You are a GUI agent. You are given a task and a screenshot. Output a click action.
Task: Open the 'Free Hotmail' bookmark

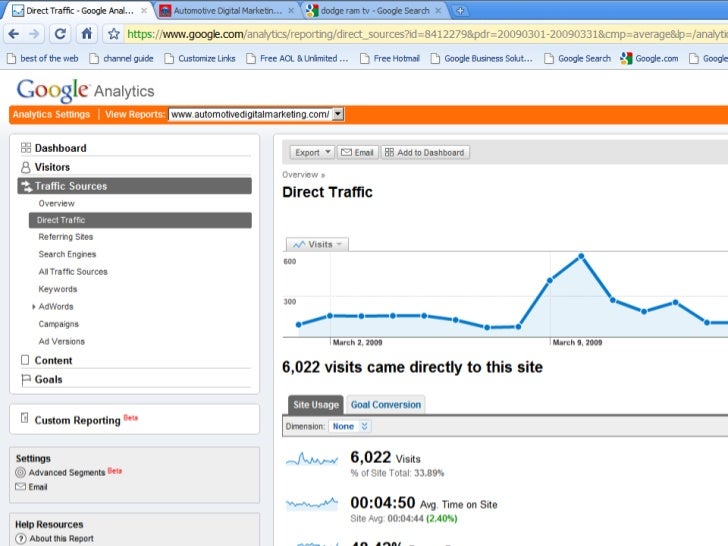click(x=390, y=58)
